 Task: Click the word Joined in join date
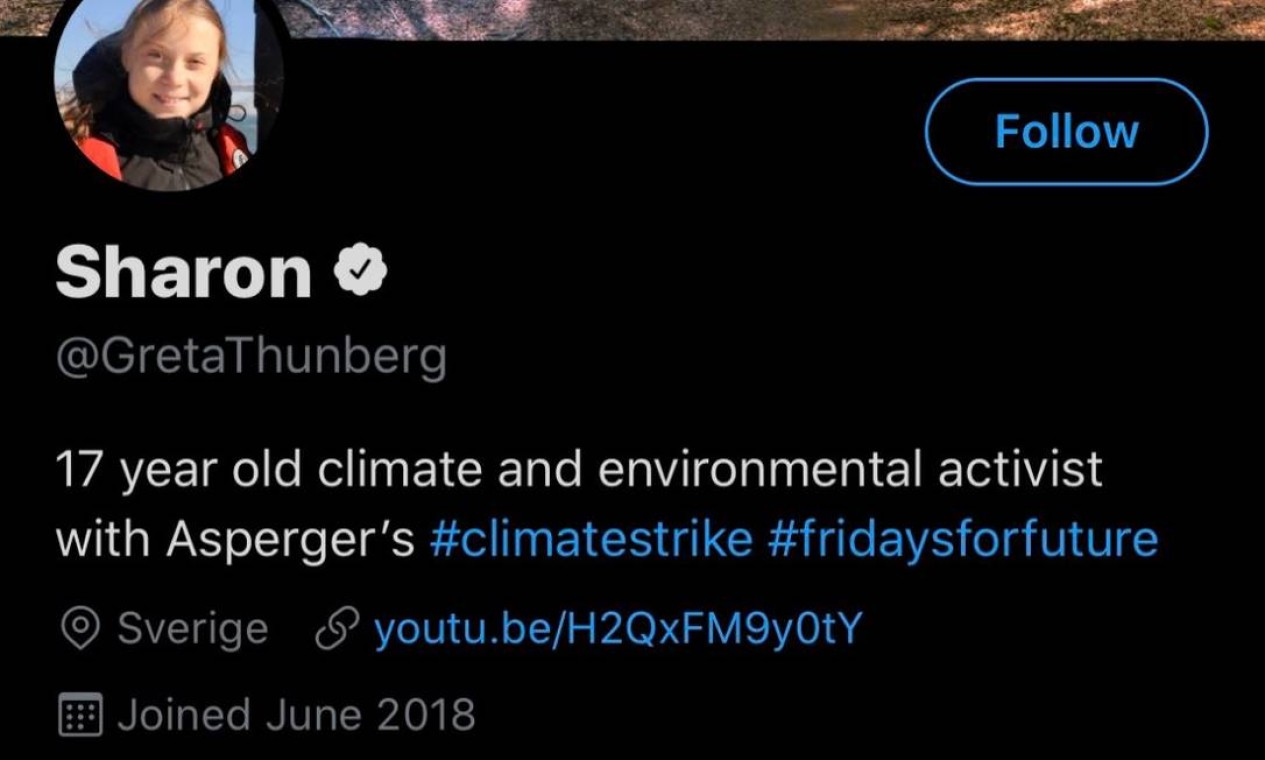coord(184,715)
